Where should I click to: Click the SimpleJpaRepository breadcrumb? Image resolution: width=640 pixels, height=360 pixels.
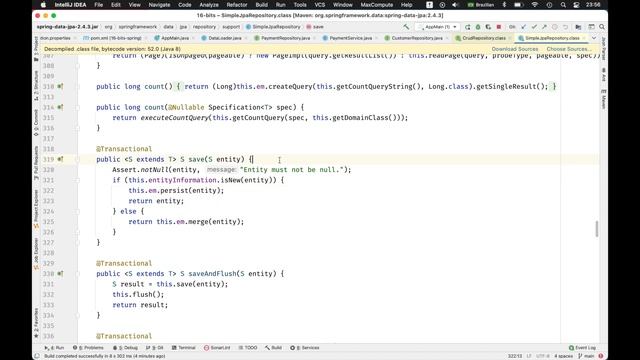(273, 27)
